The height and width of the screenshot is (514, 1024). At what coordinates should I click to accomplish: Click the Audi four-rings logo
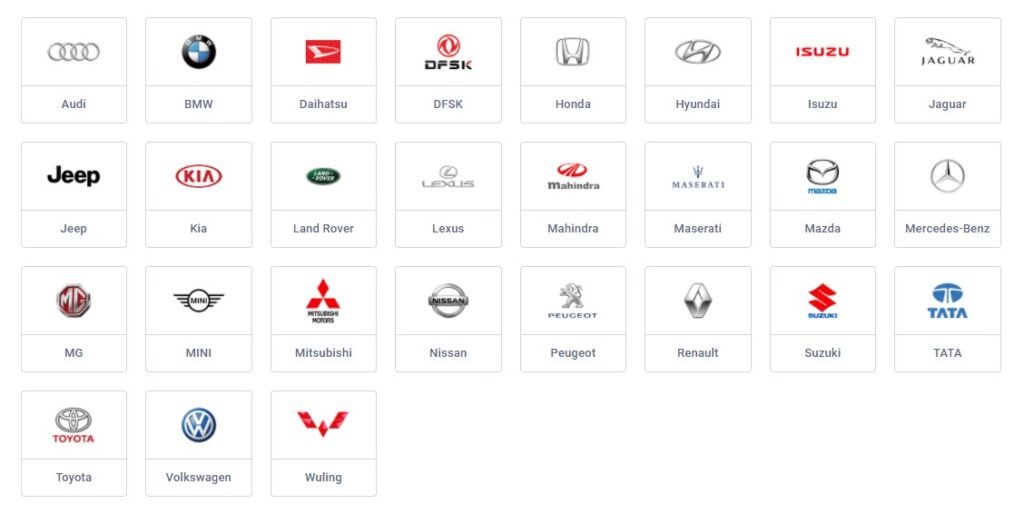(74, 52)
